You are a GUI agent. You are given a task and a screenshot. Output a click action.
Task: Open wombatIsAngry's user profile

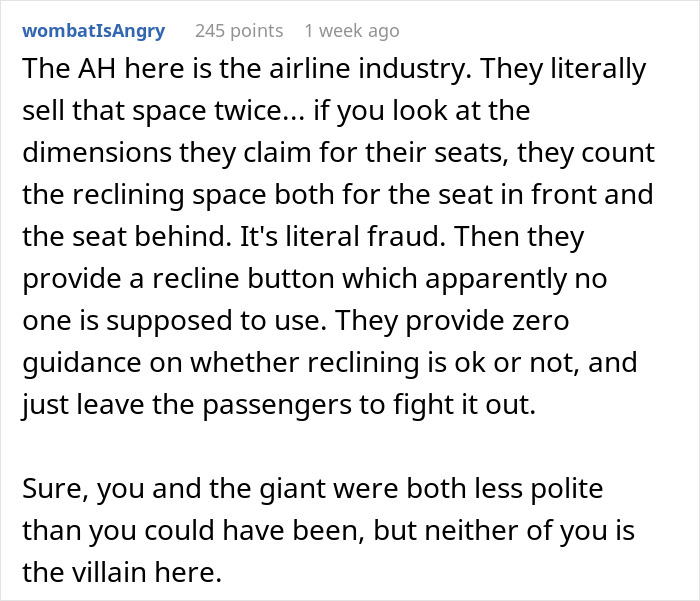coord(94,30)
